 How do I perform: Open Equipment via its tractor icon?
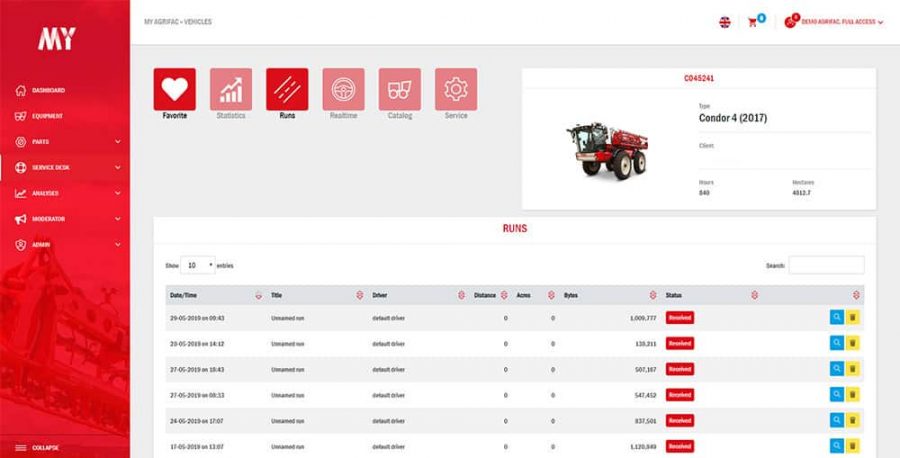point(21,116)
